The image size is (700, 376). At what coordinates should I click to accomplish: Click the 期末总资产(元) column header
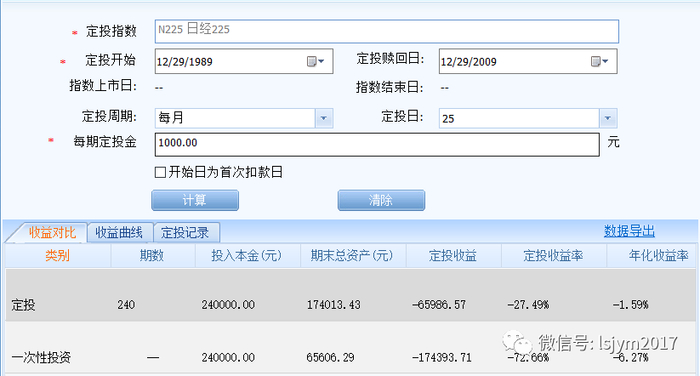(353, 255)
